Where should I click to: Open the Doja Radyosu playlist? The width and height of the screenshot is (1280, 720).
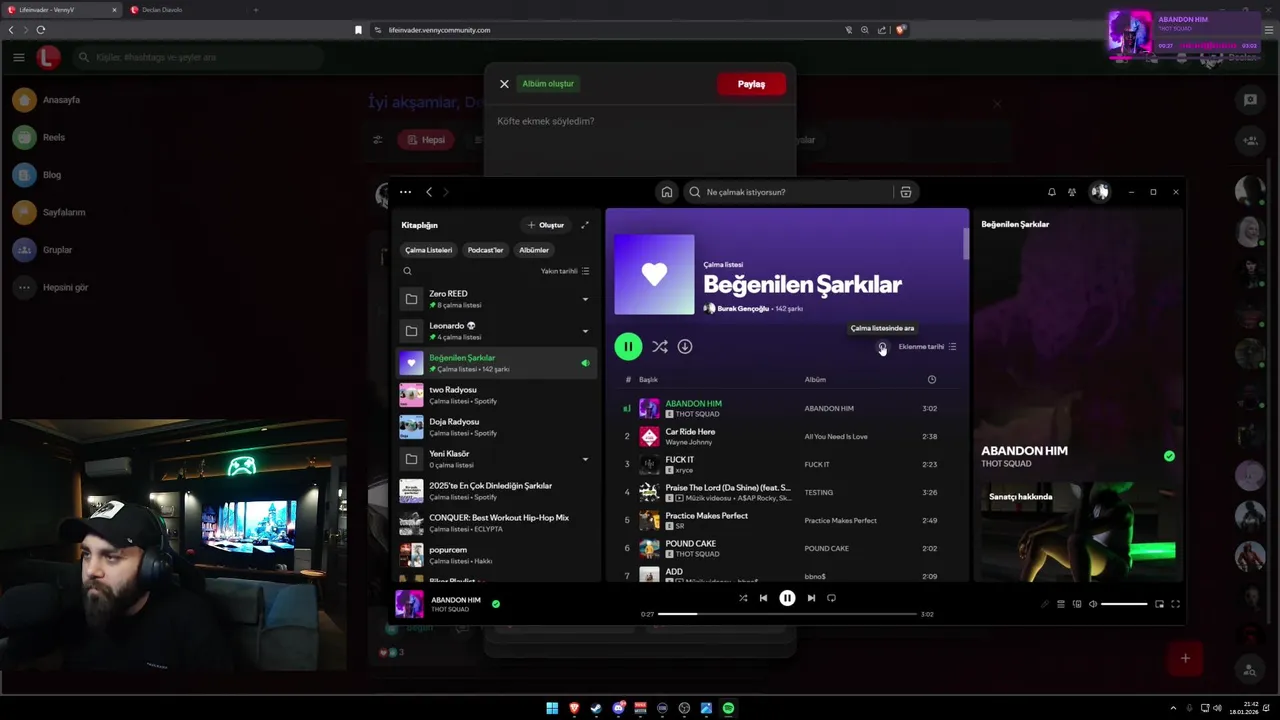[497, 427]
